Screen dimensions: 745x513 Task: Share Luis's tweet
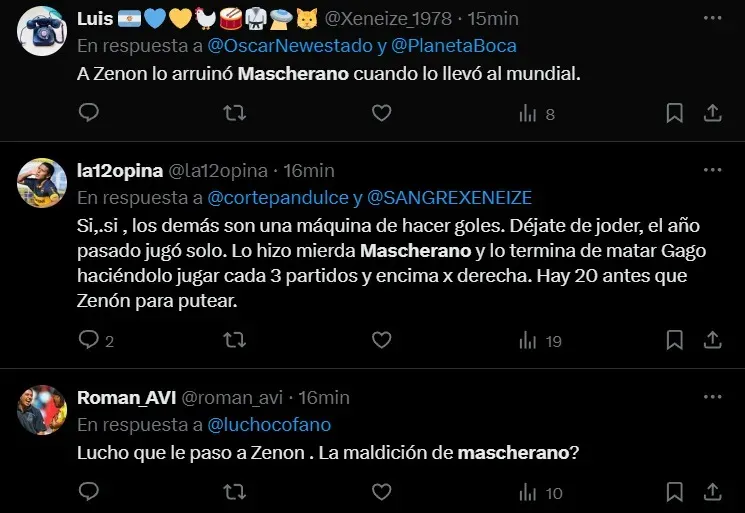[713, 114]
